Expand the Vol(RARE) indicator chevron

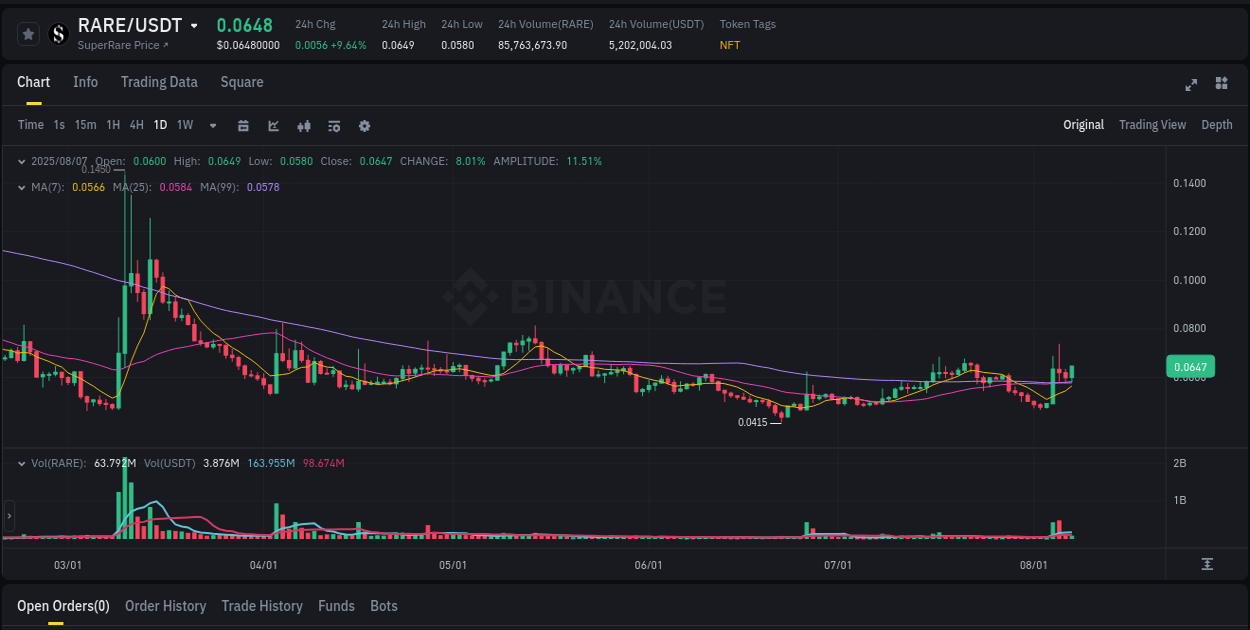point(22,462)
